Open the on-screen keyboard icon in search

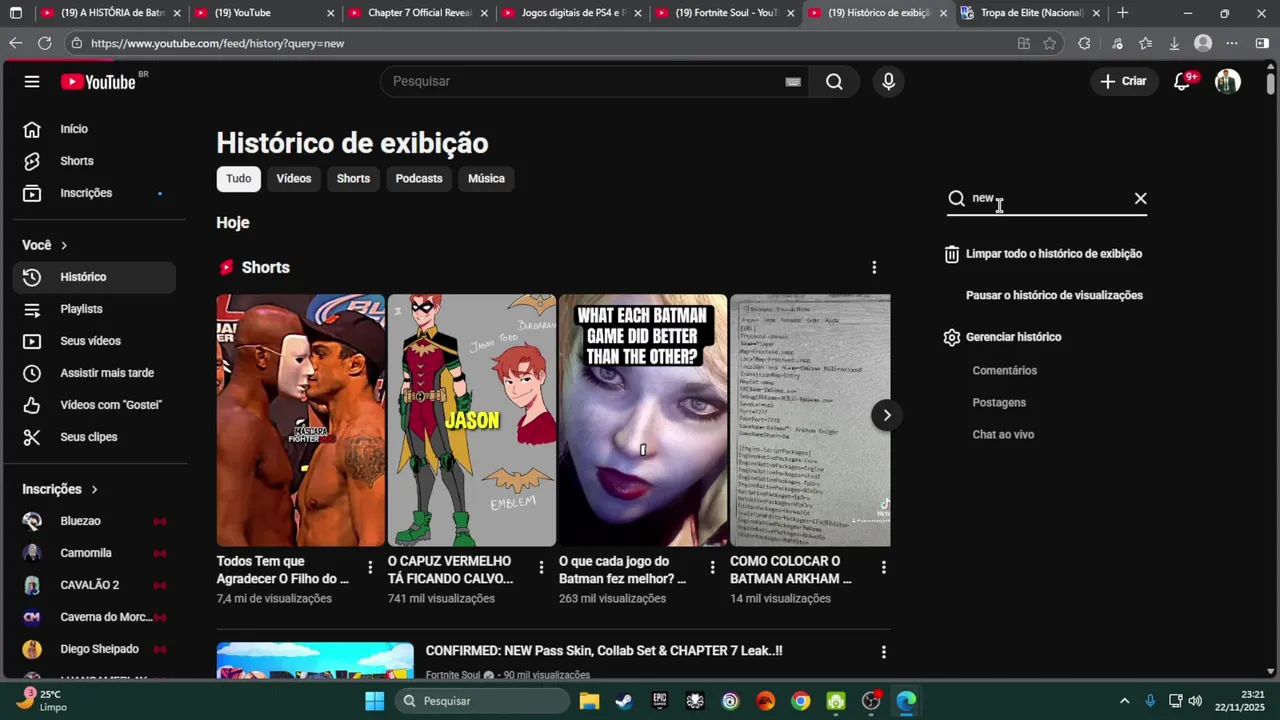[793, 82]
